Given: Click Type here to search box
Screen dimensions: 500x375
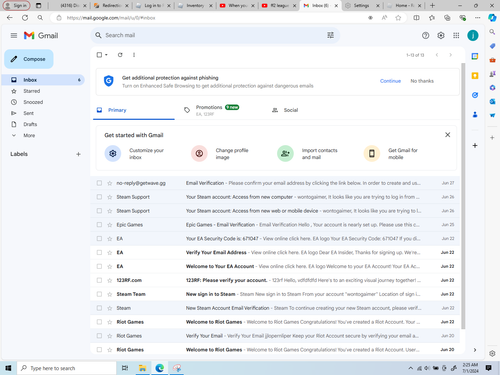Looking at the screenshot, I should click(67, 368).
